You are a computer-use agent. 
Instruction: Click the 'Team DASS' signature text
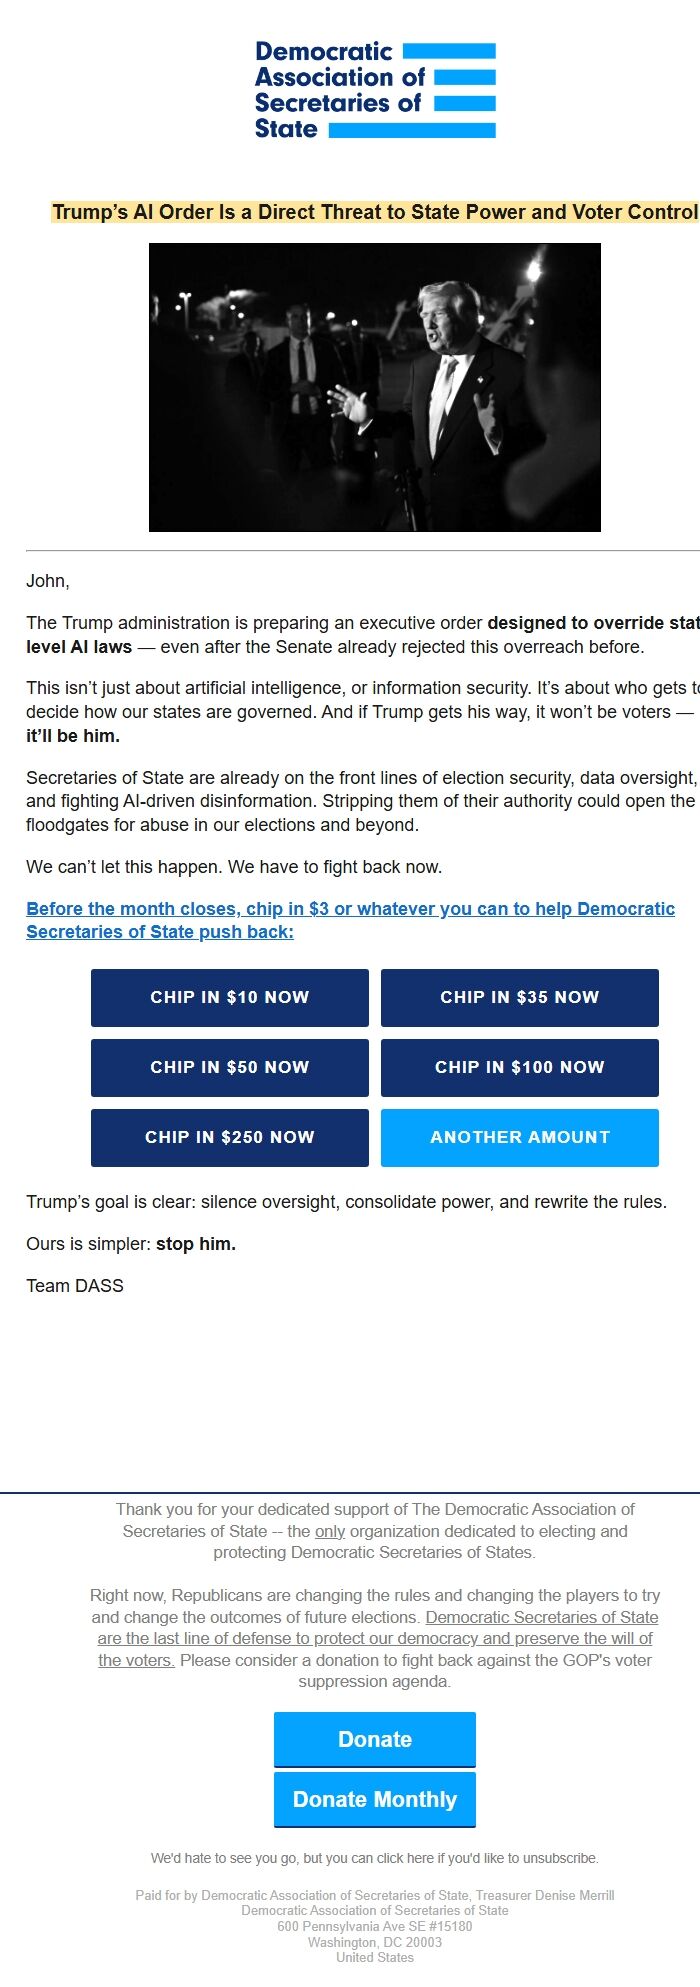tap(75, 1285)
